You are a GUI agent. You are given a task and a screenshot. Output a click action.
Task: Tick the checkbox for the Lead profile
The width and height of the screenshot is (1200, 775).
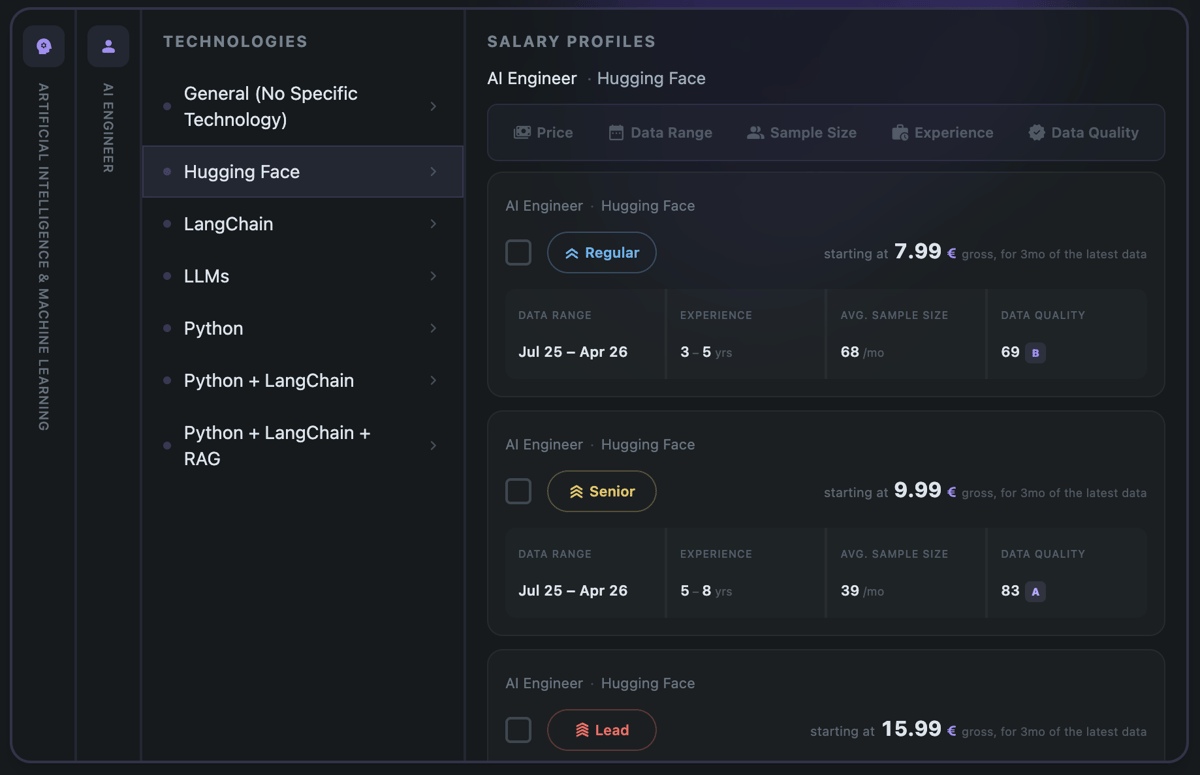click(518, 730)
